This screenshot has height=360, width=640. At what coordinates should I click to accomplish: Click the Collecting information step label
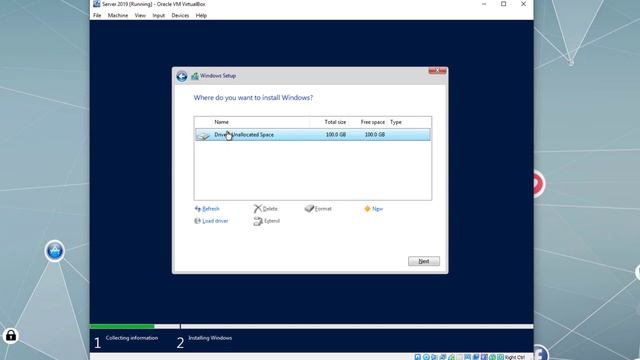131,338
